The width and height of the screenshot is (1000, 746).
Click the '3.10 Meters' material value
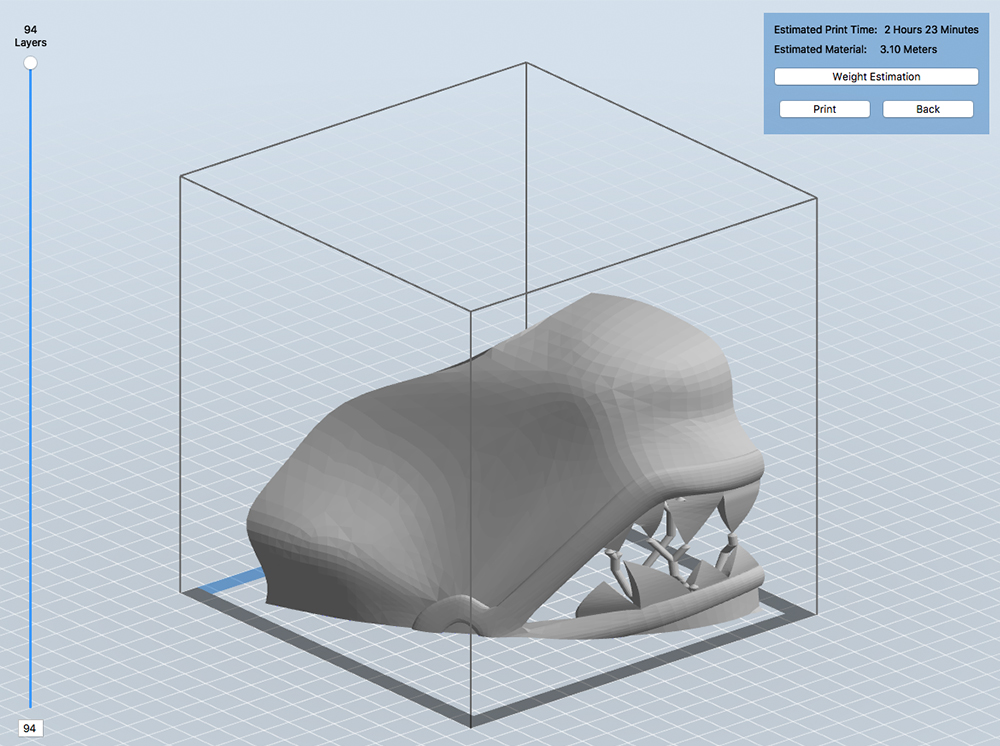(x=908, y=49)
